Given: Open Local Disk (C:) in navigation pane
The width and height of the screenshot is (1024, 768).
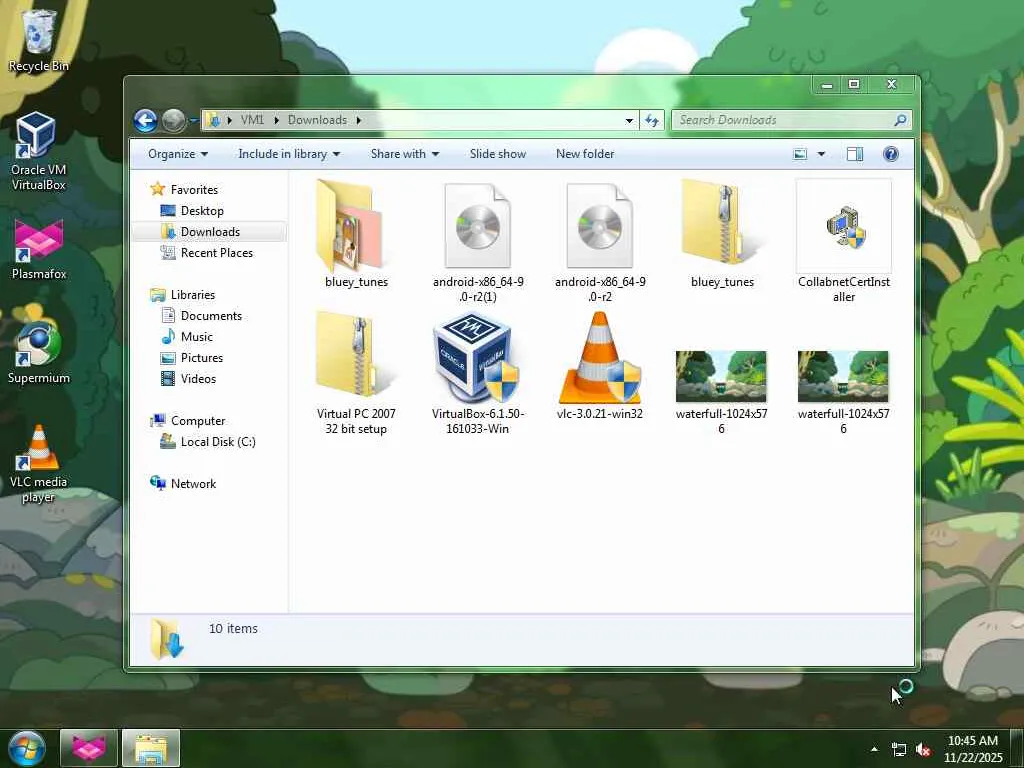Looking at the screenshot, I should (x=217, y=441).
